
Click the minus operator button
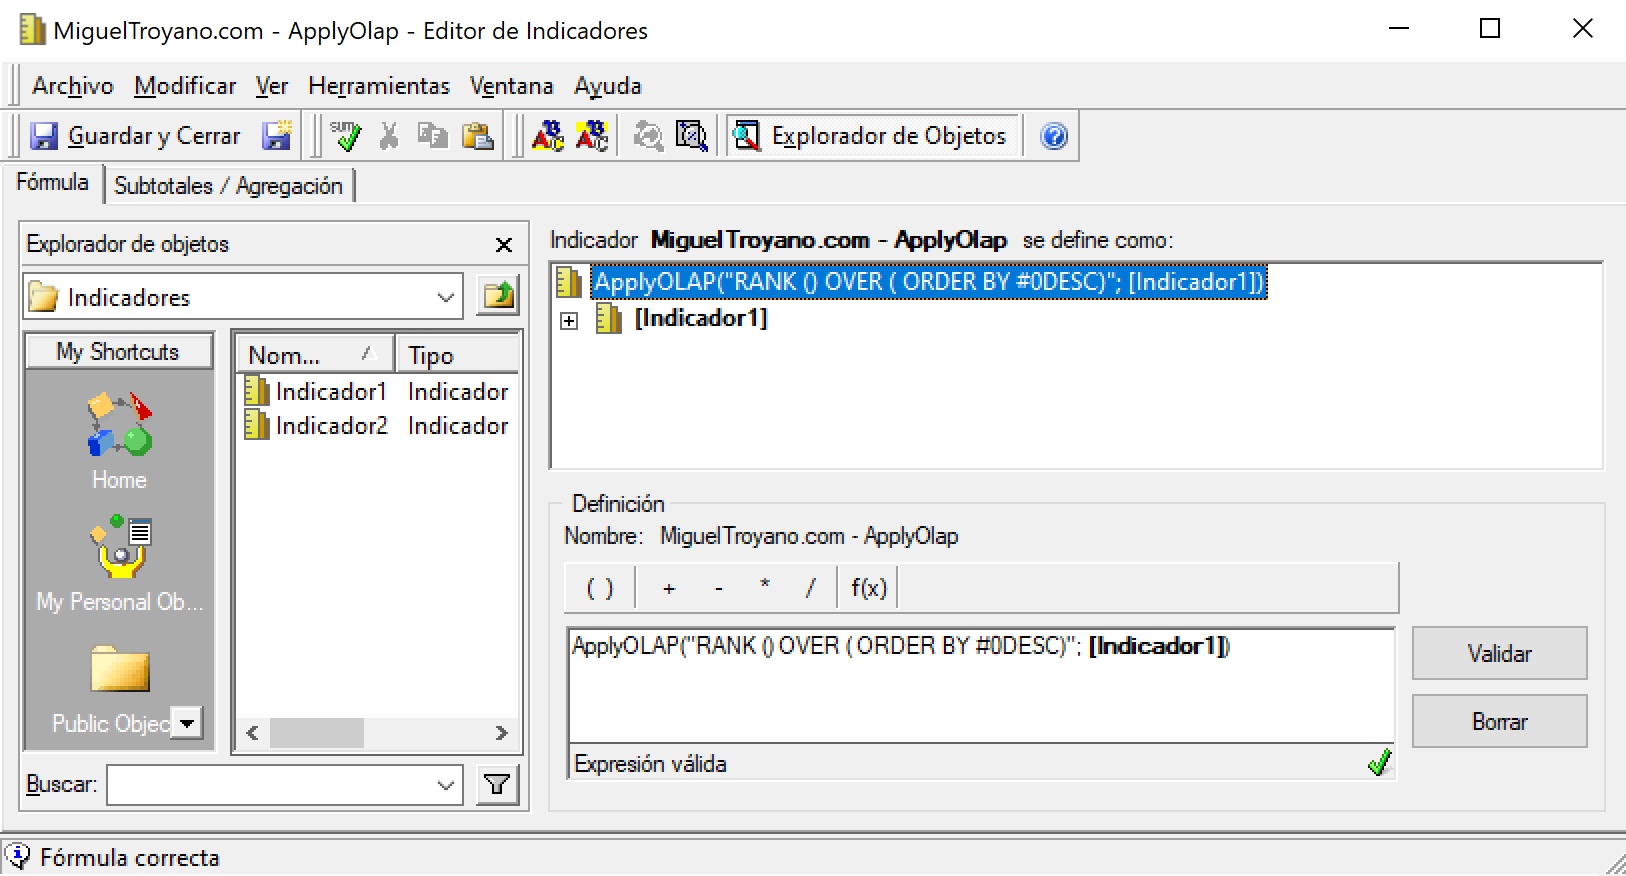point(719,588)
